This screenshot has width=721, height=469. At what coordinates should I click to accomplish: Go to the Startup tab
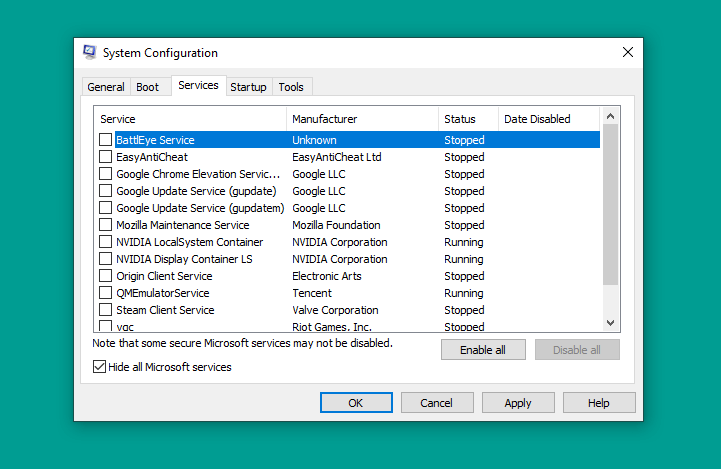(x=248, y=87)
